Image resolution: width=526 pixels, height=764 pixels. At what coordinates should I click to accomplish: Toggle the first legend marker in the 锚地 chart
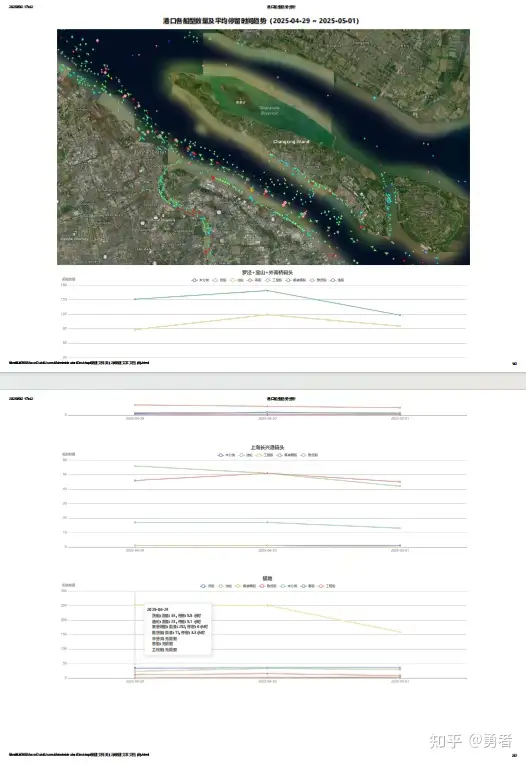pos(204,586)
